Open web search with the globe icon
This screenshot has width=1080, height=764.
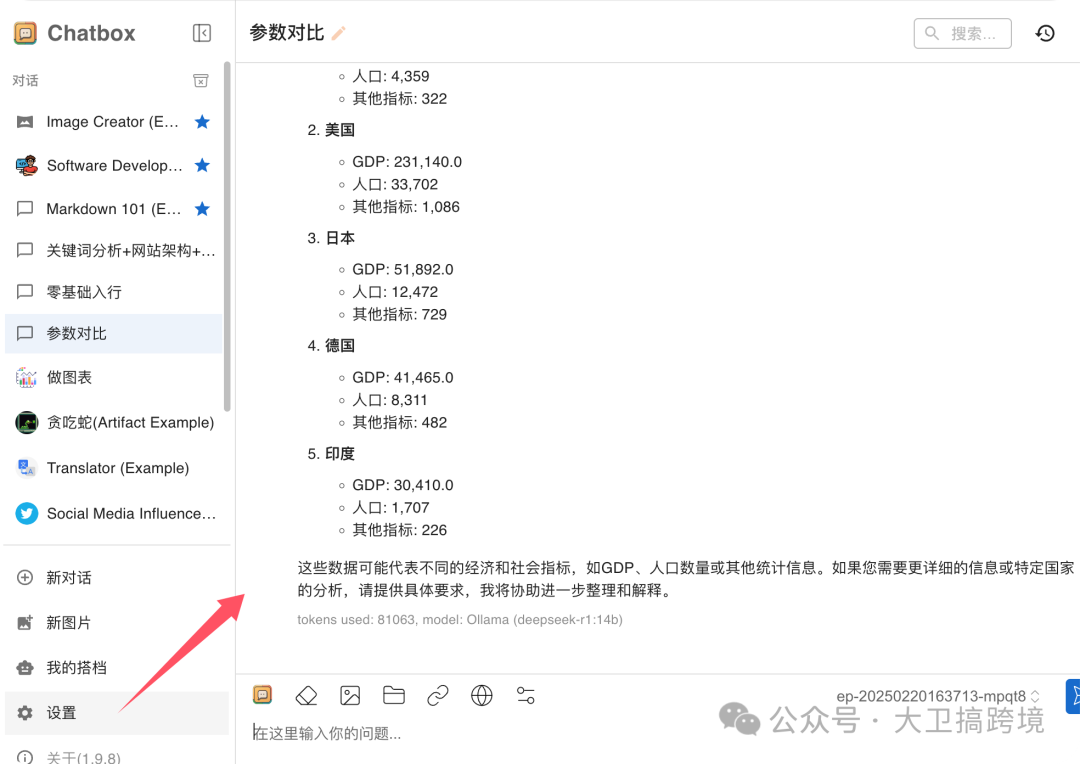click(481, 695)
